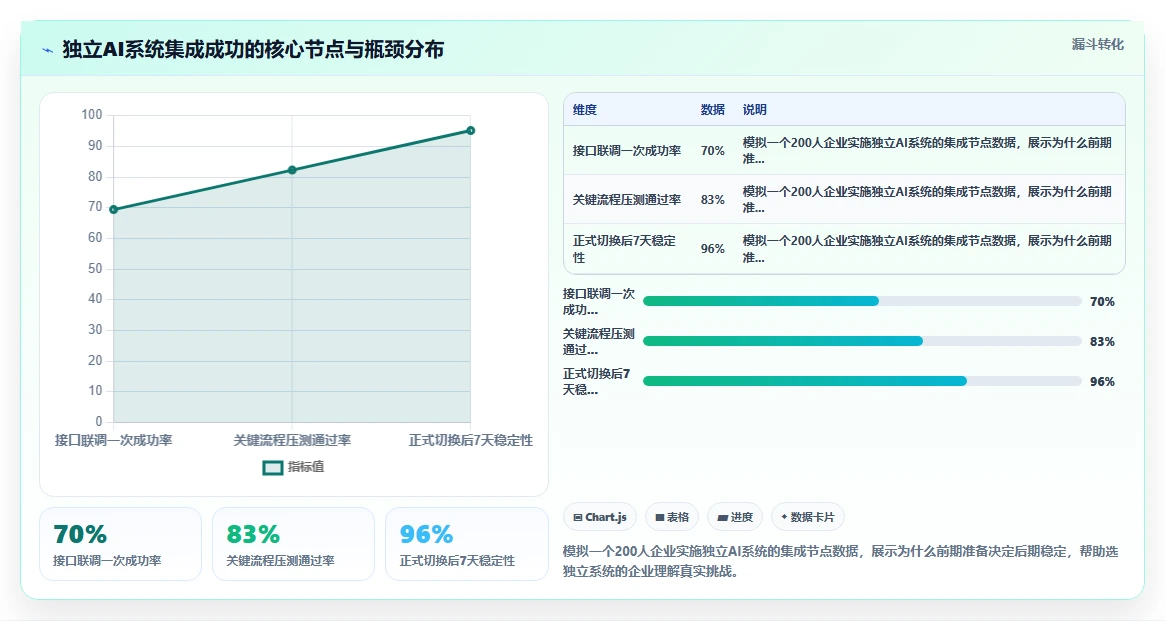Image resolution: width=1165 pixels, height=621 pixels.
Task: Click the x-axis label 正式切换后7天稳定性
Action: (x=470, y=440)
